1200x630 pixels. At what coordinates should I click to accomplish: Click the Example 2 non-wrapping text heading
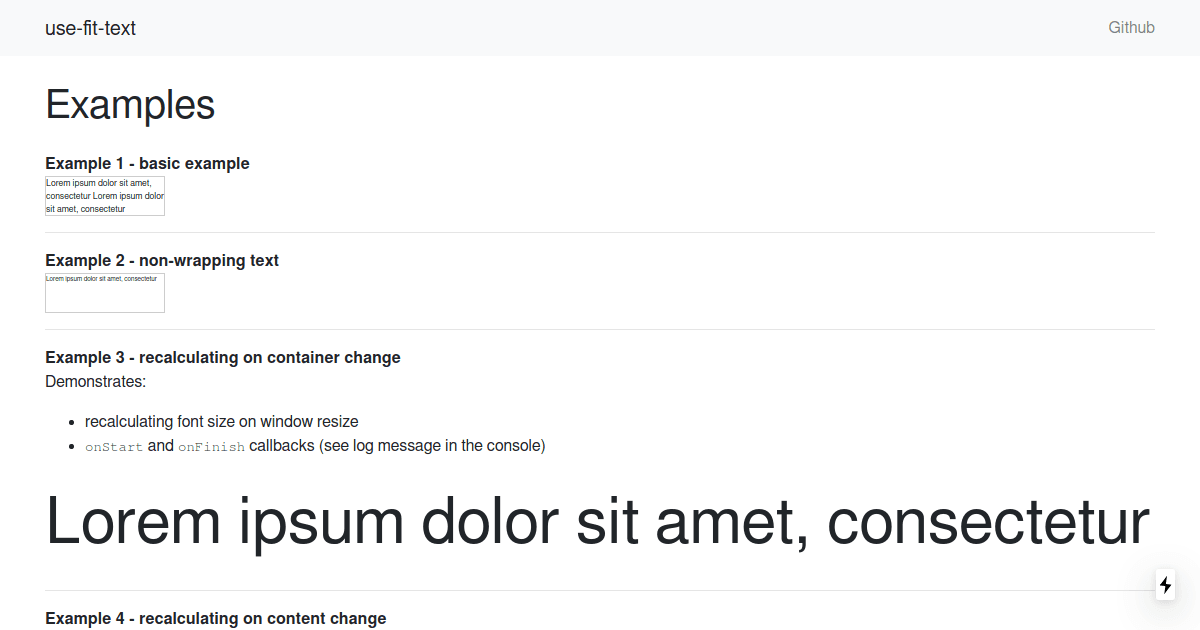[x=161, y=260]
